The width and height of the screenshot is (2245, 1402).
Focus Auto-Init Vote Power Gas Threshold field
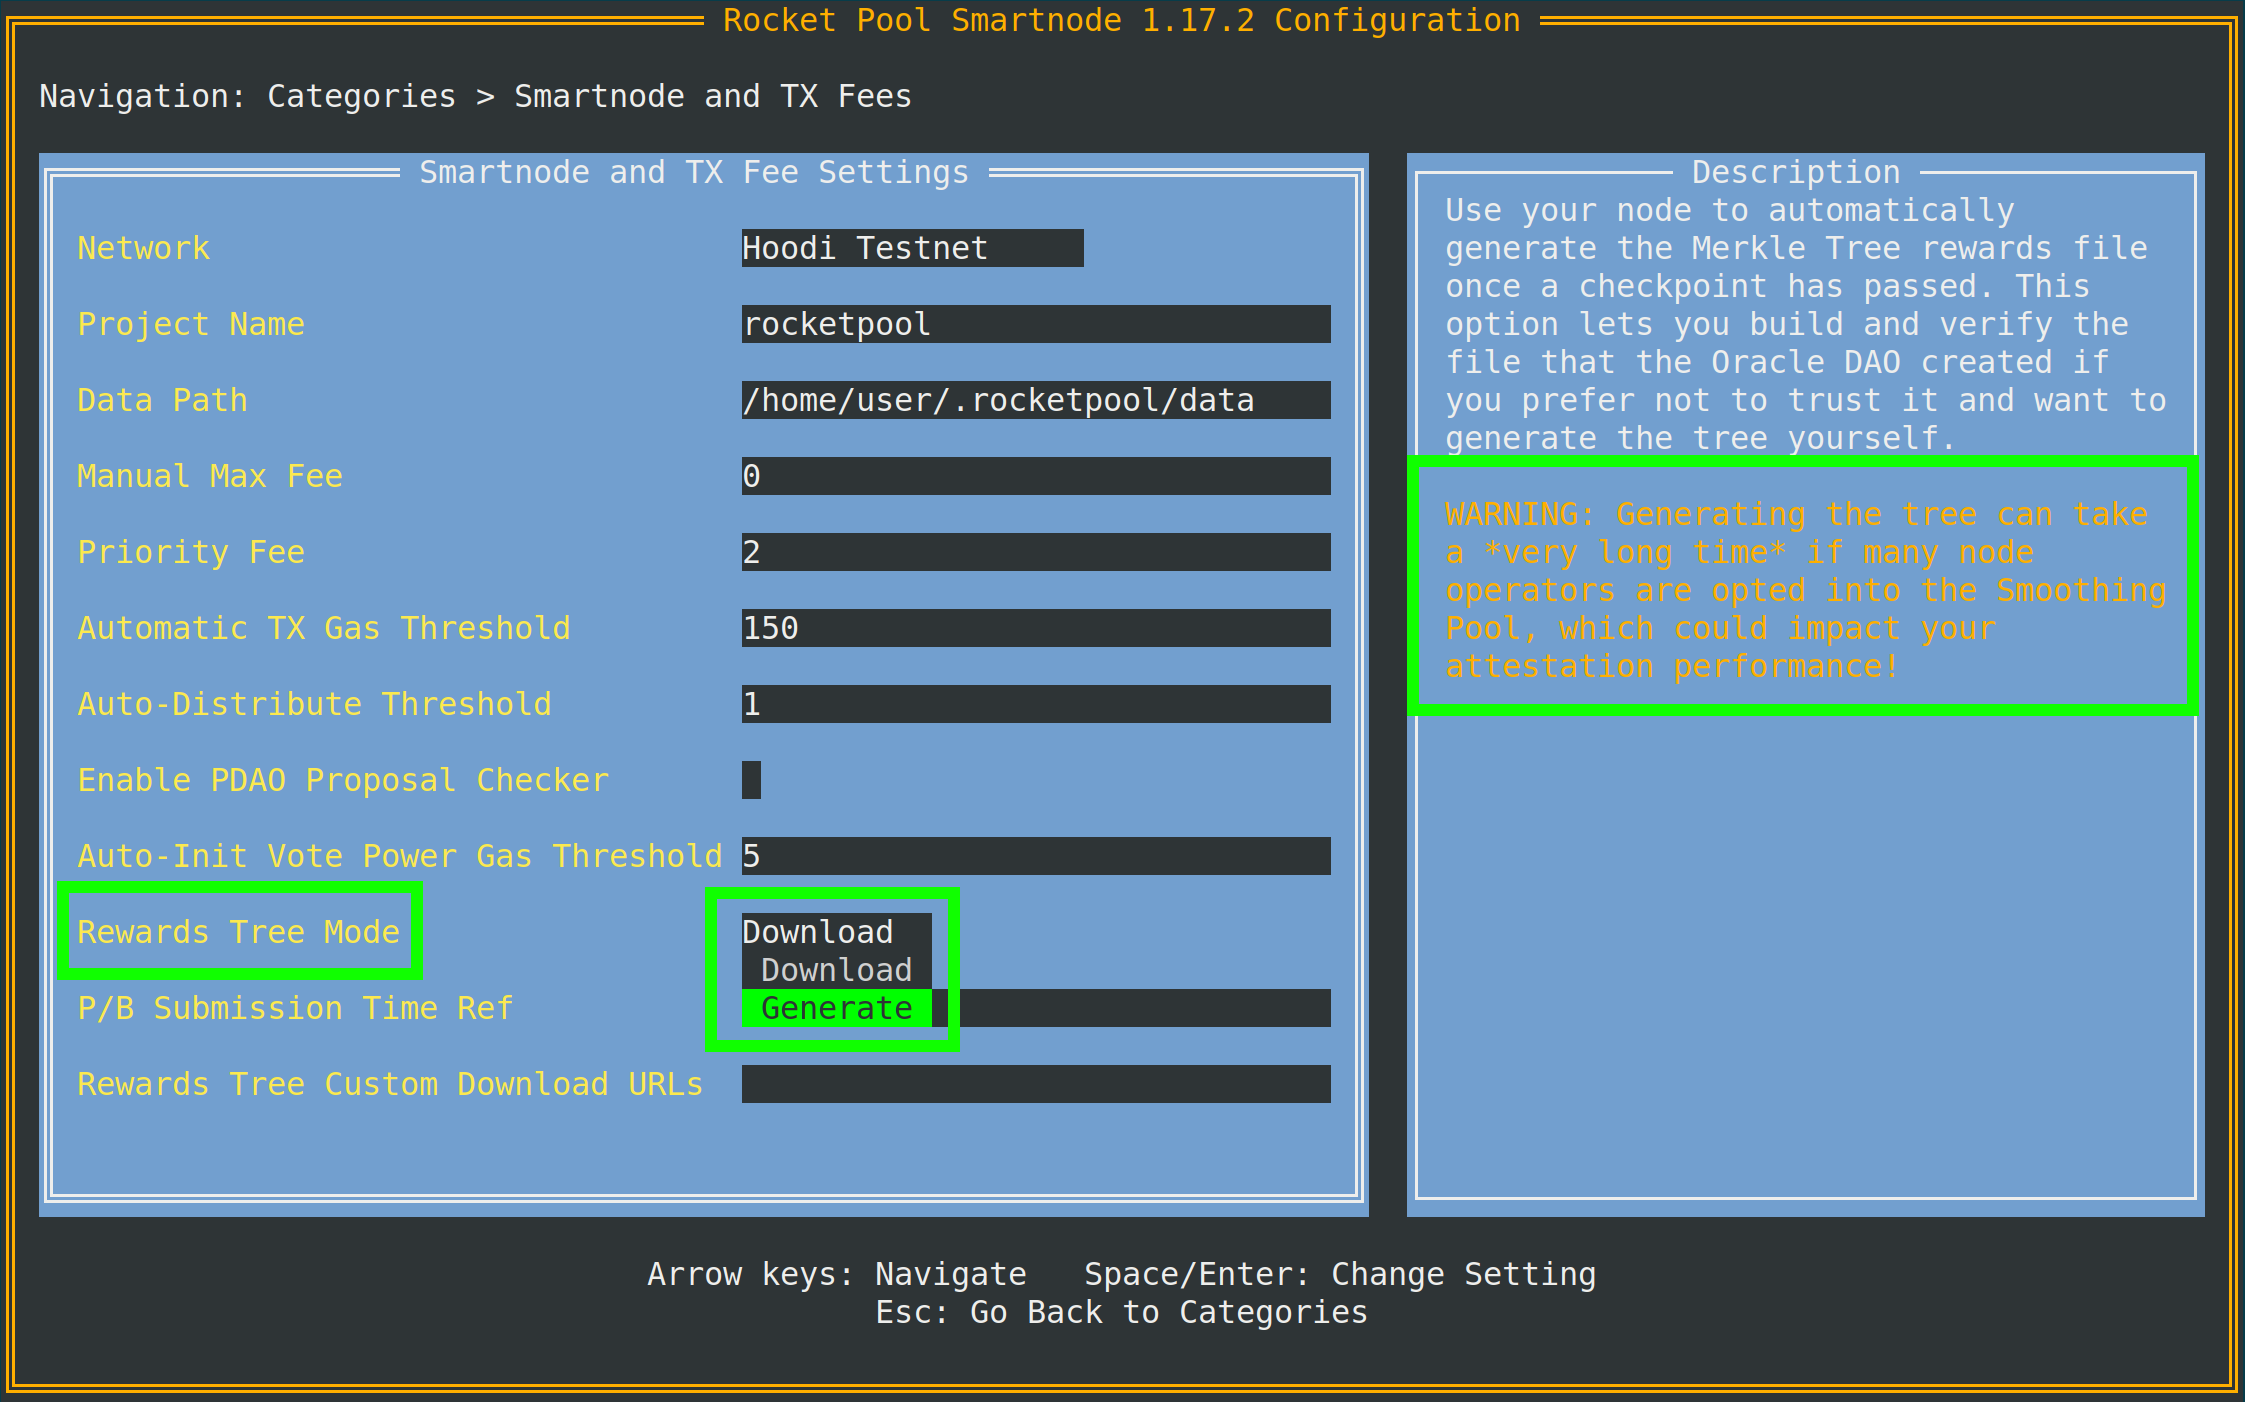tap(1035, 856)
